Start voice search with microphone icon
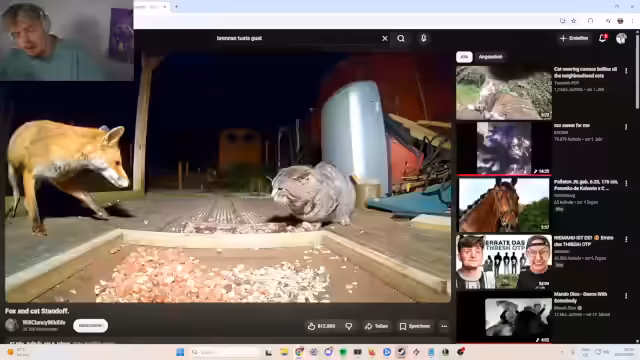The width and height of the screenshot is (640, 360). tap(424, 38)
